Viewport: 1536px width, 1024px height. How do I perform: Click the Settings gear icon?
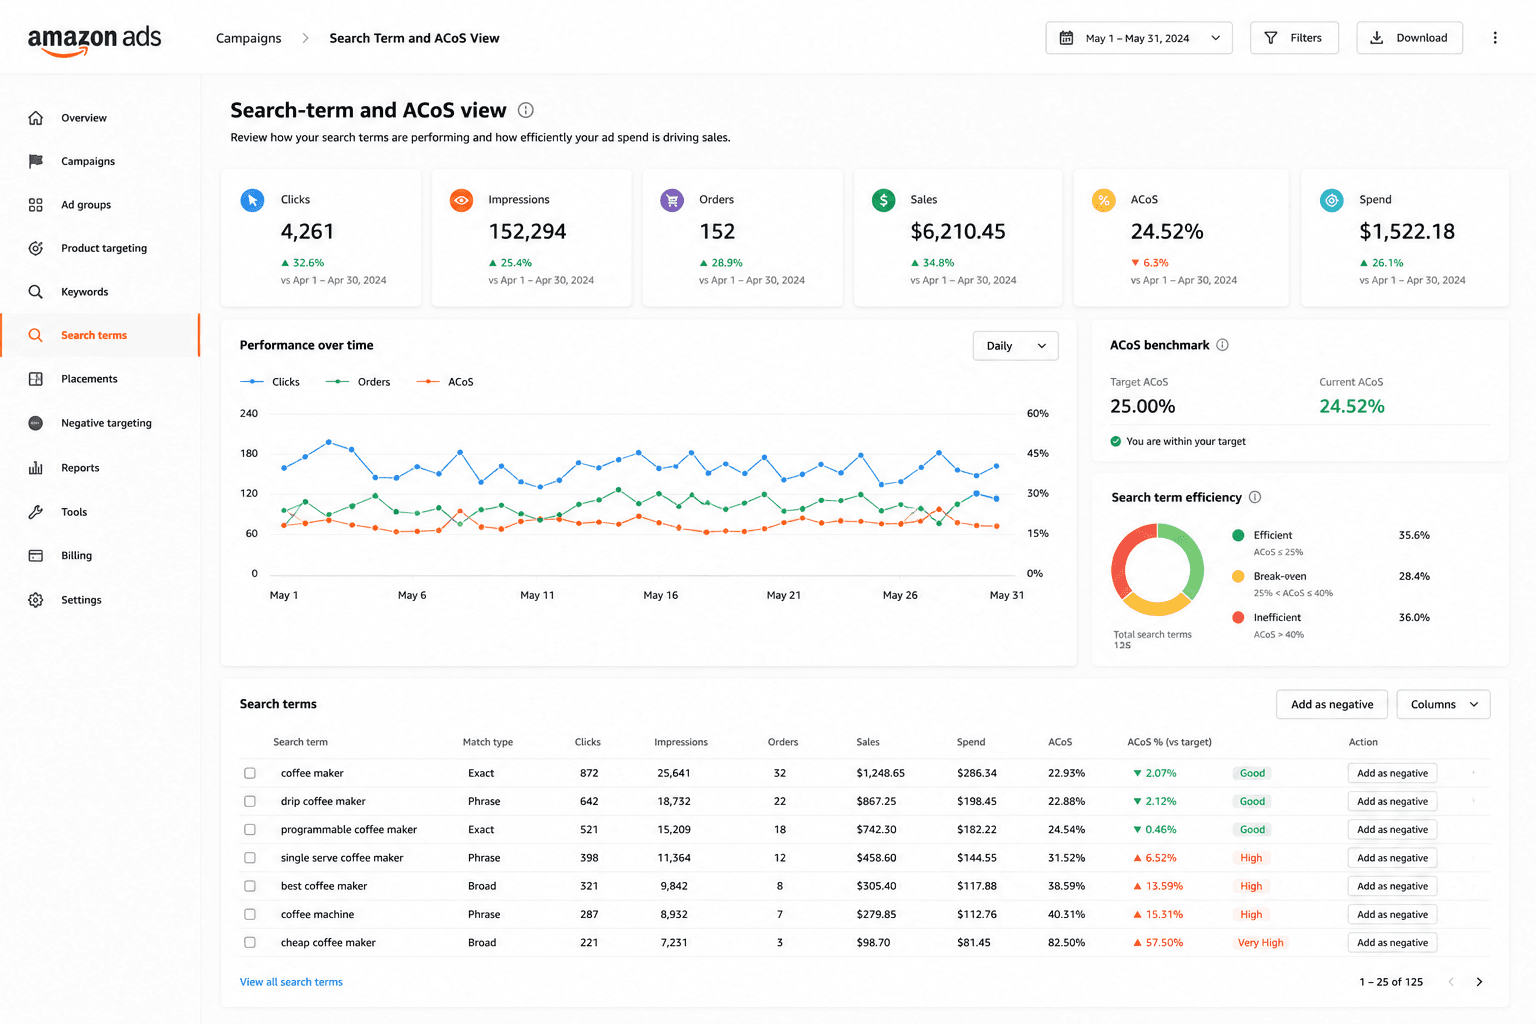pos(36,600)
